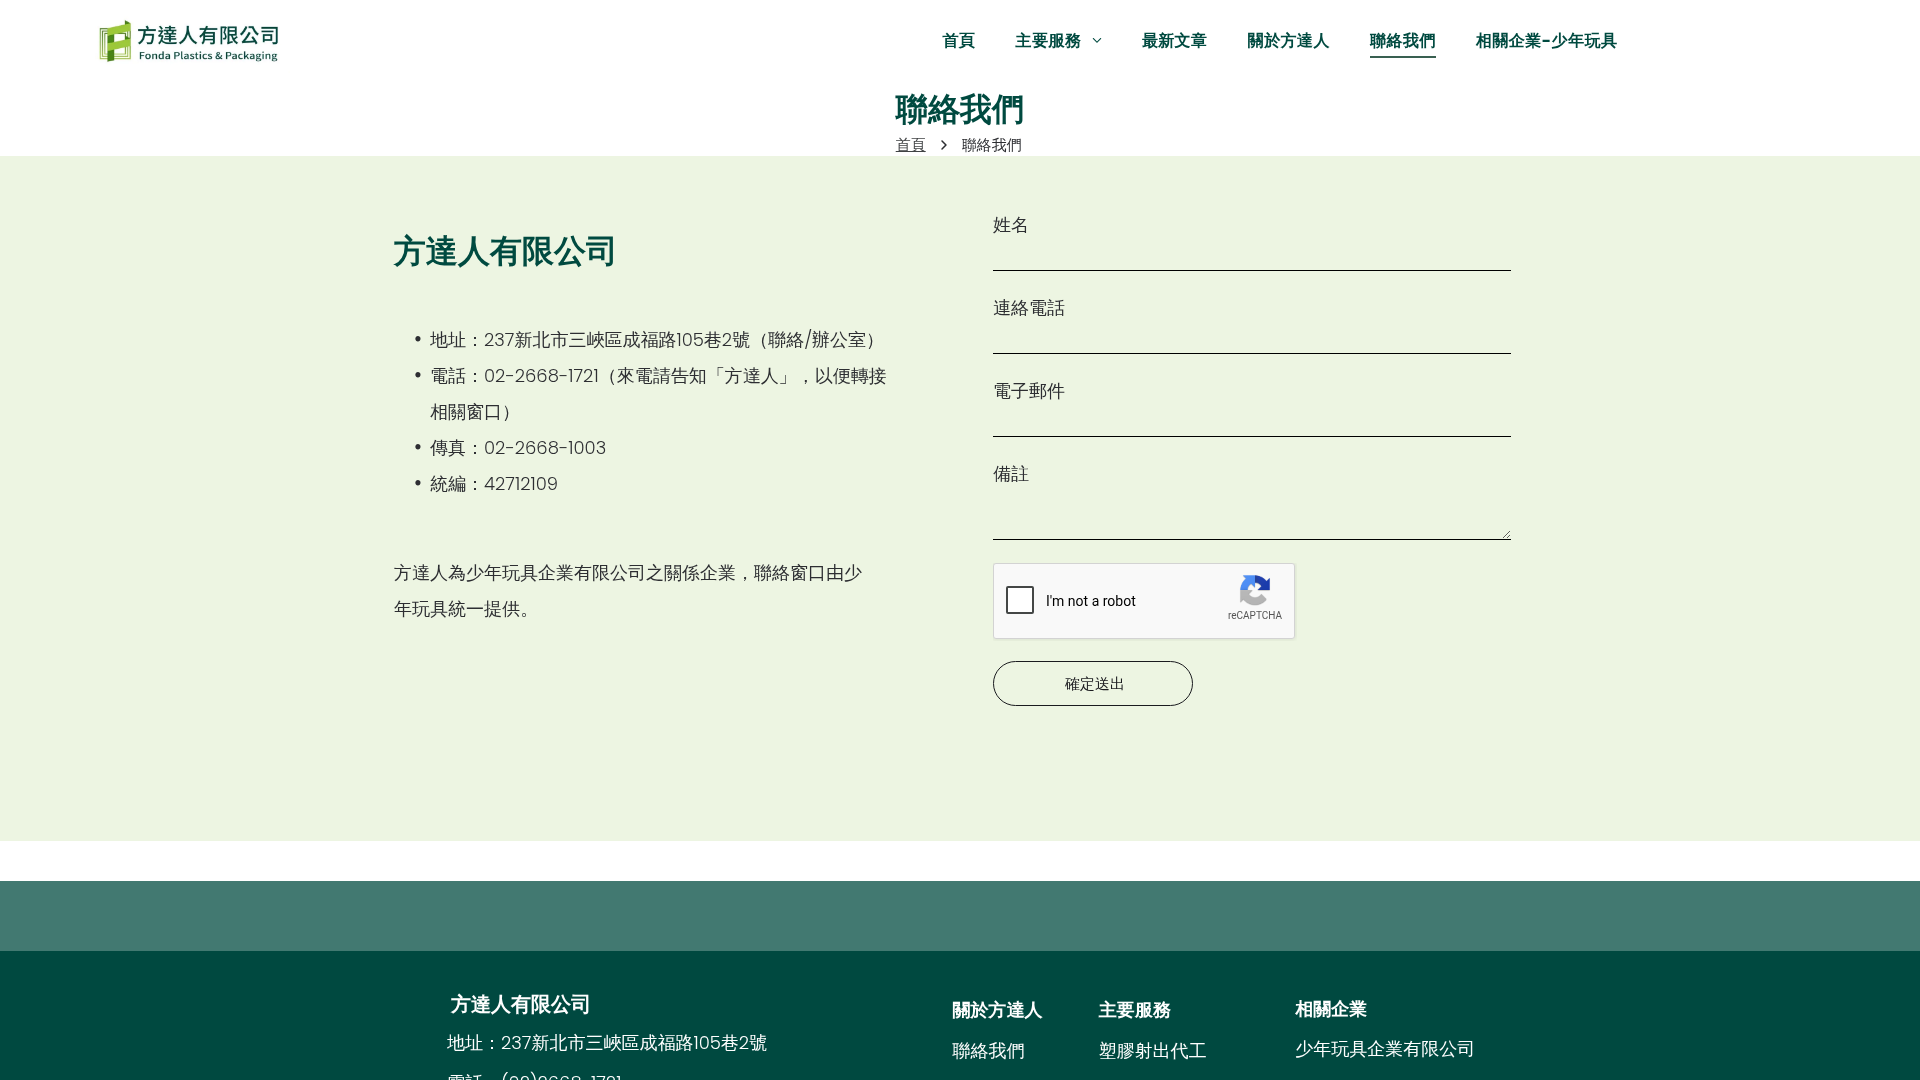Submit form with 確定送出 button
The height and width of the screenshot is (1080, 1920).
tap(1093, 684)
